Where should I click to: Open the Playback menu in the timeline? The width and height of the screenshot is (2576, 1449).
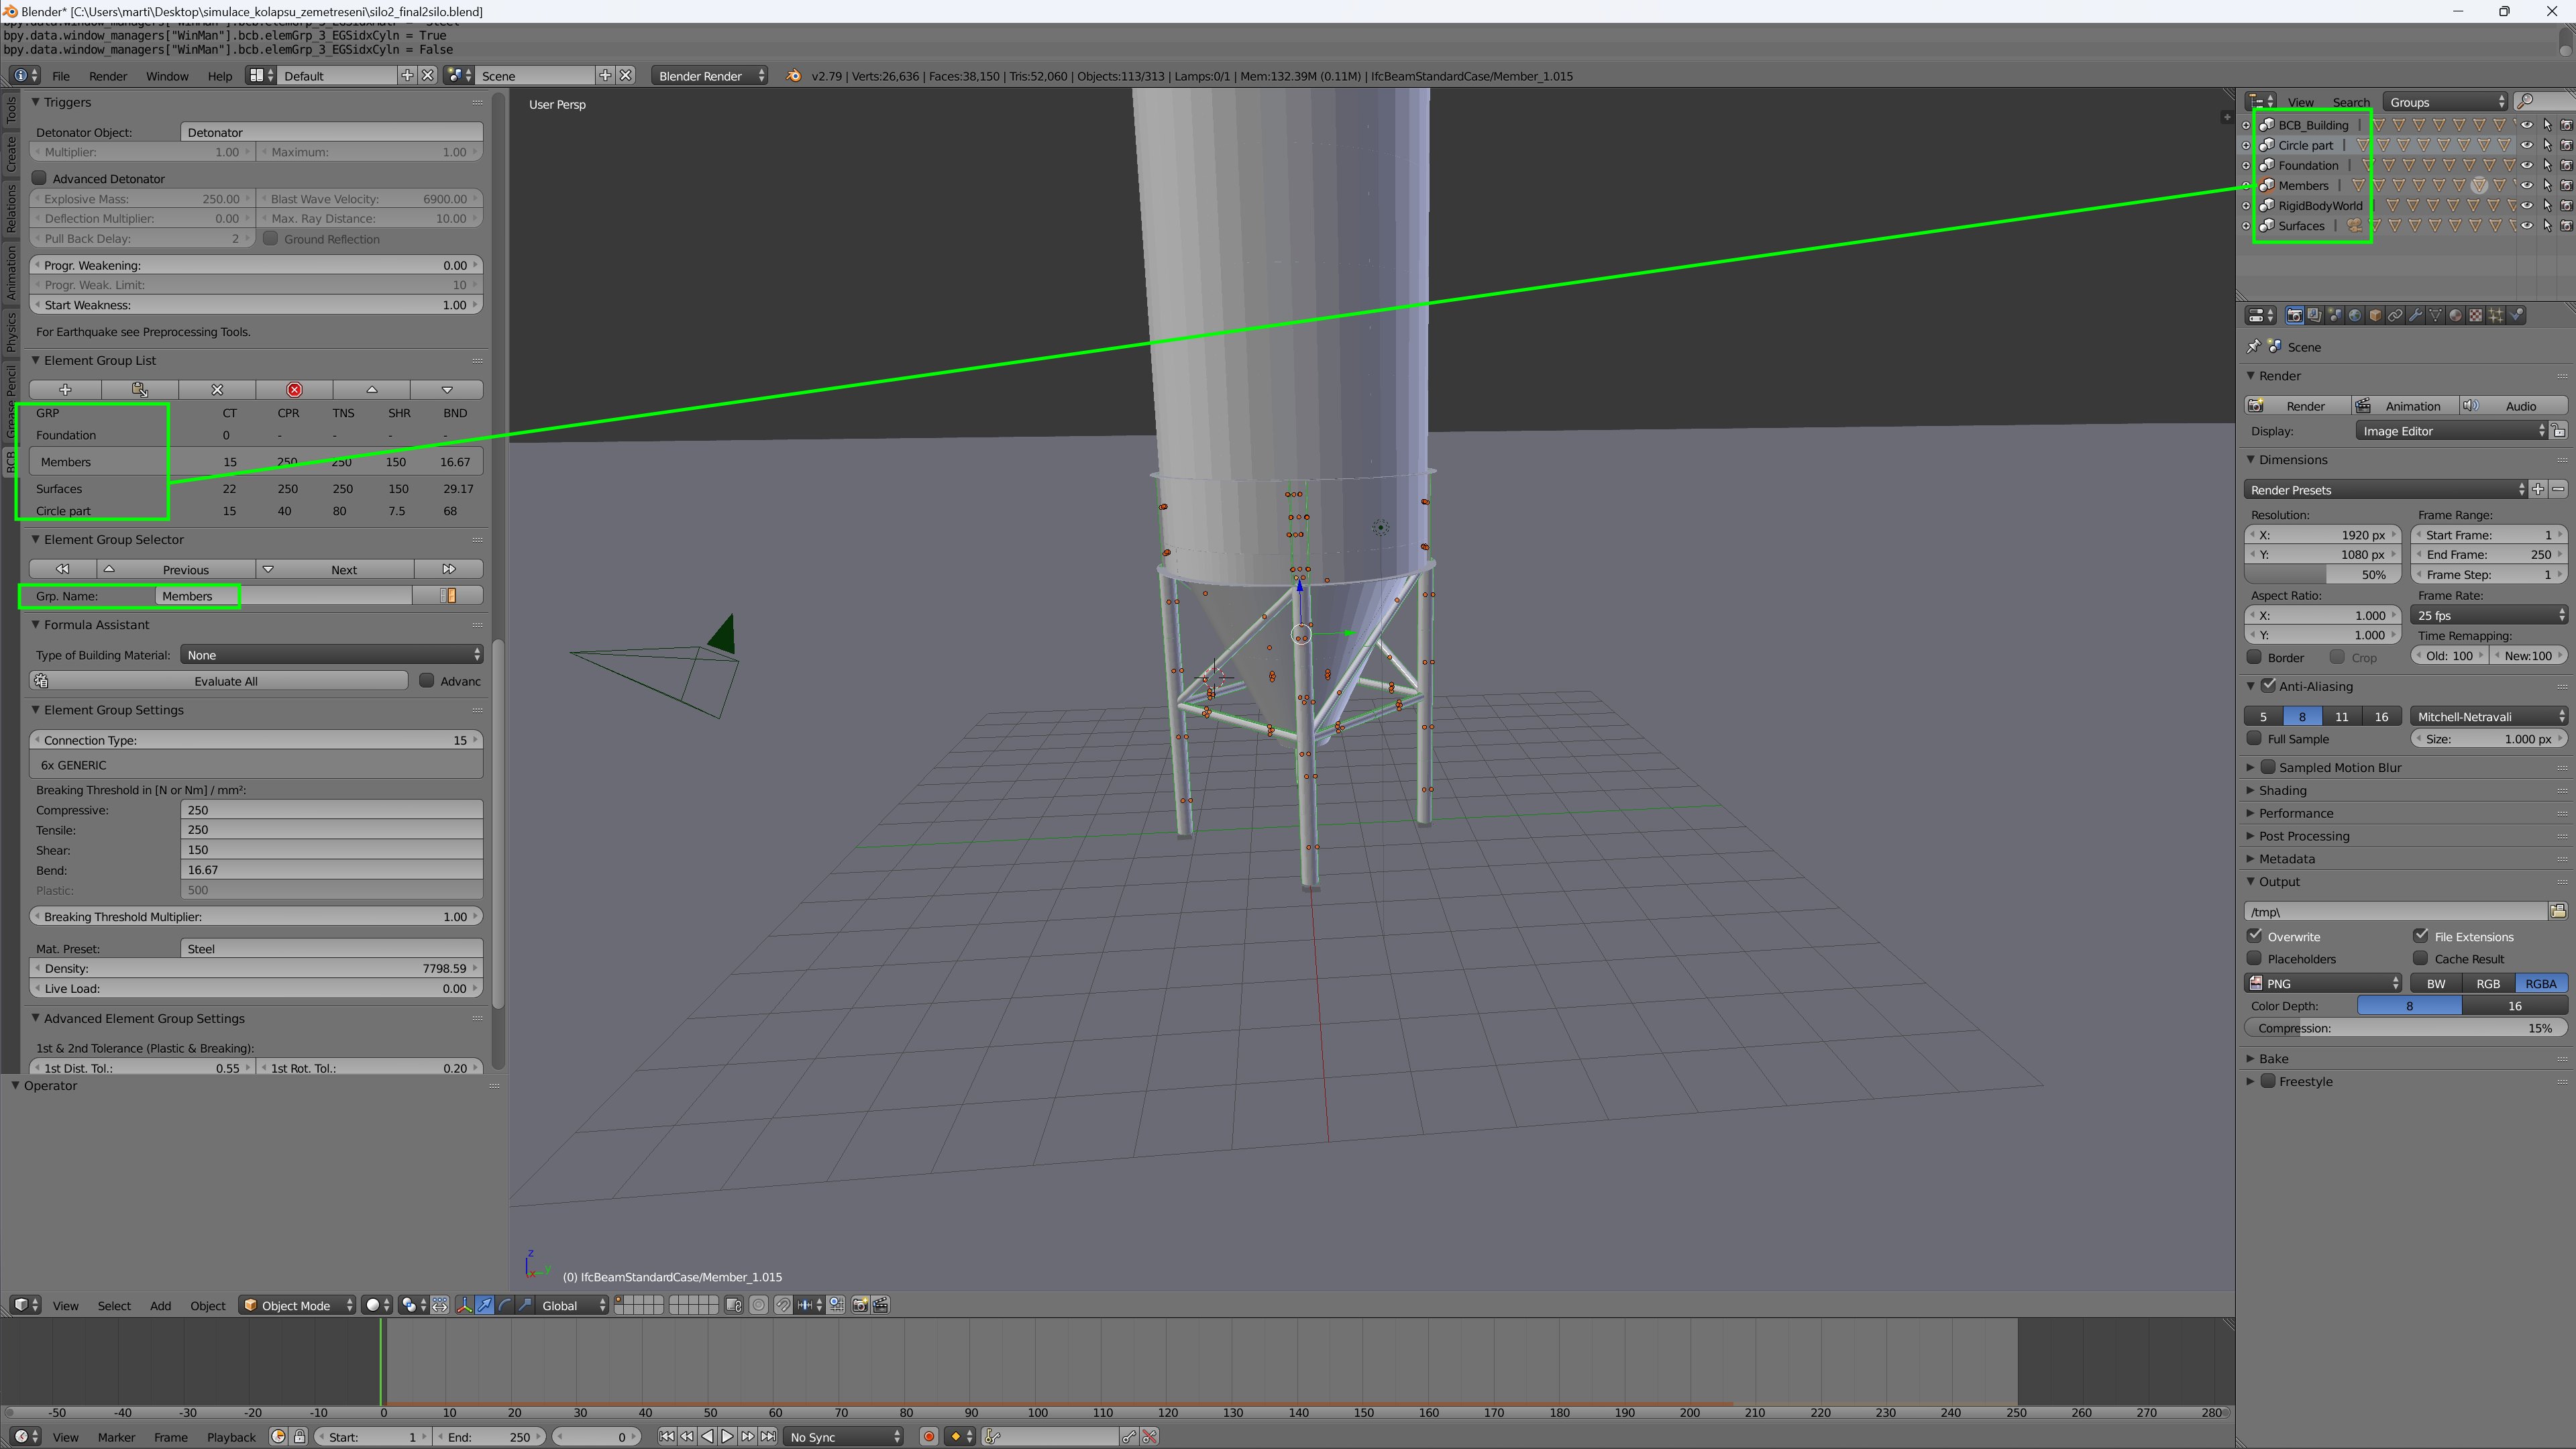click(x=231, y=1437)
